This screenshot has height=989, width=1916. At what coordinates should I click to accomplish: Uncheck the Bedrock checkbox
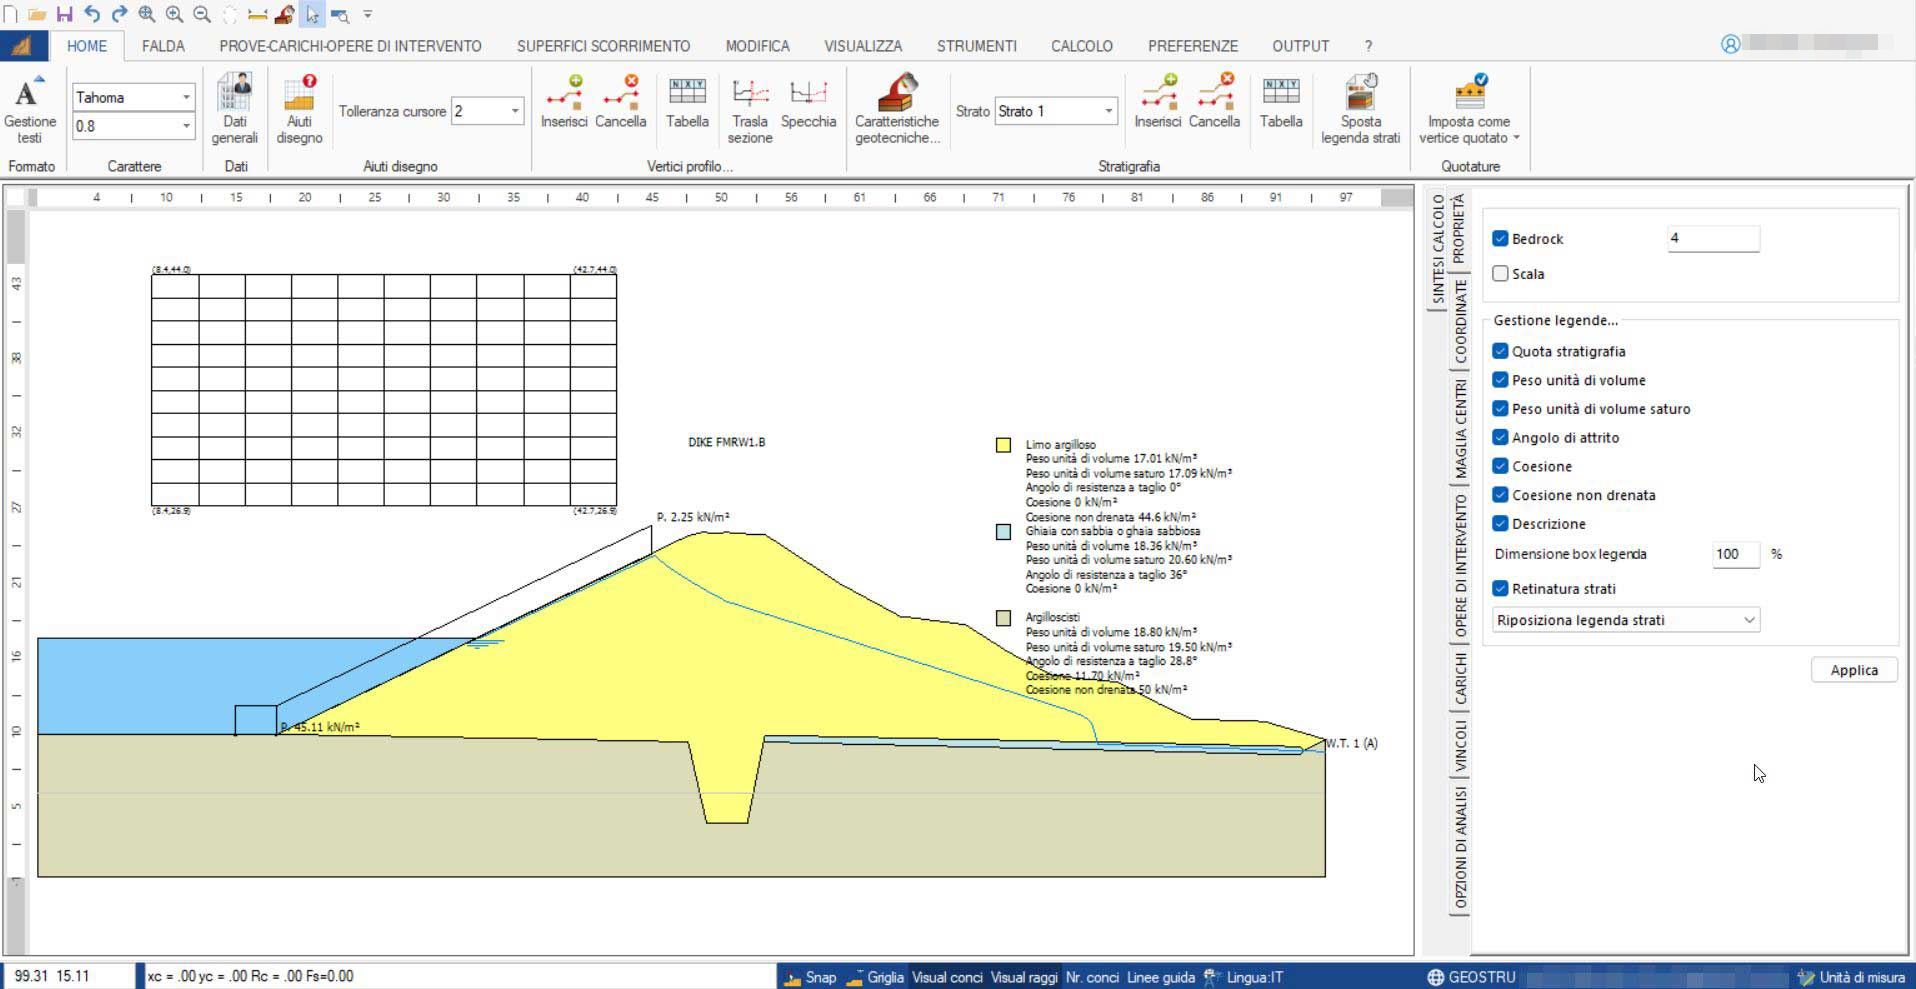point(1500,239)
